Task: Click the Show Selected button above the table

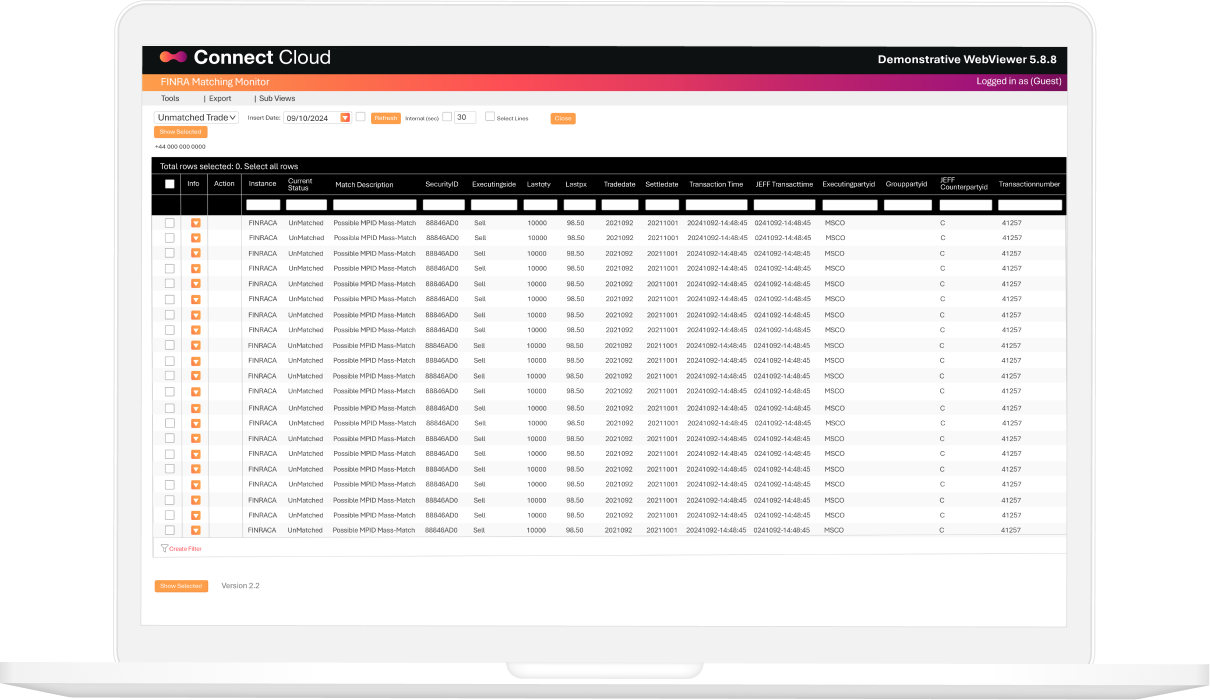Action: click(181, 132)
